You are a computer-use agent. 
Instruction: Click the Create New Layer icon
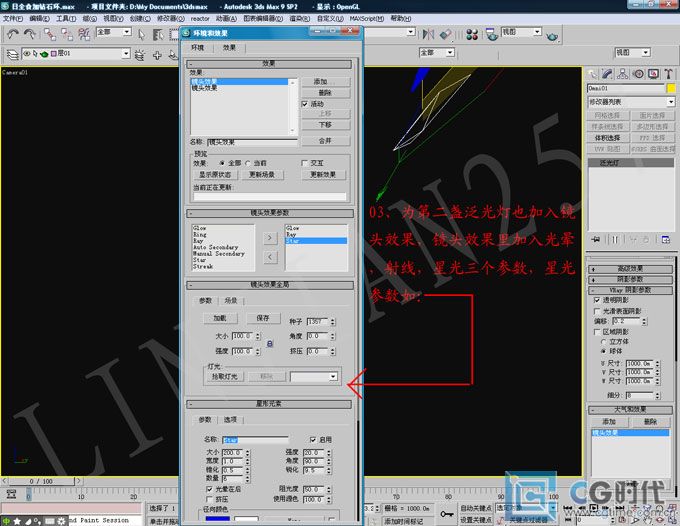coord(140,55)
